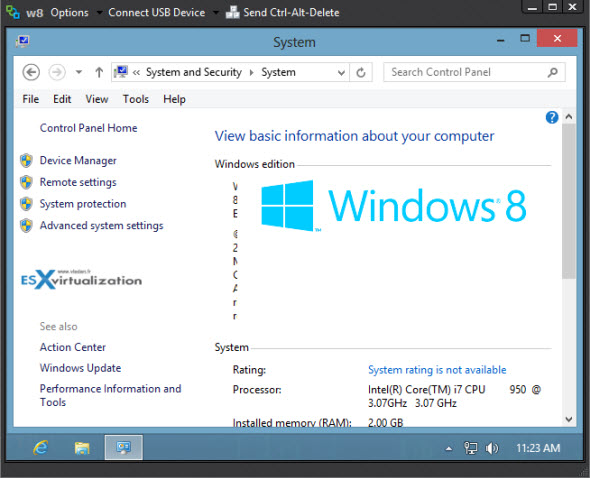This screenshot has height=478, width=590.
Task: Open Device Manager link
Action: pyautogui.click(x=78, y=161)
